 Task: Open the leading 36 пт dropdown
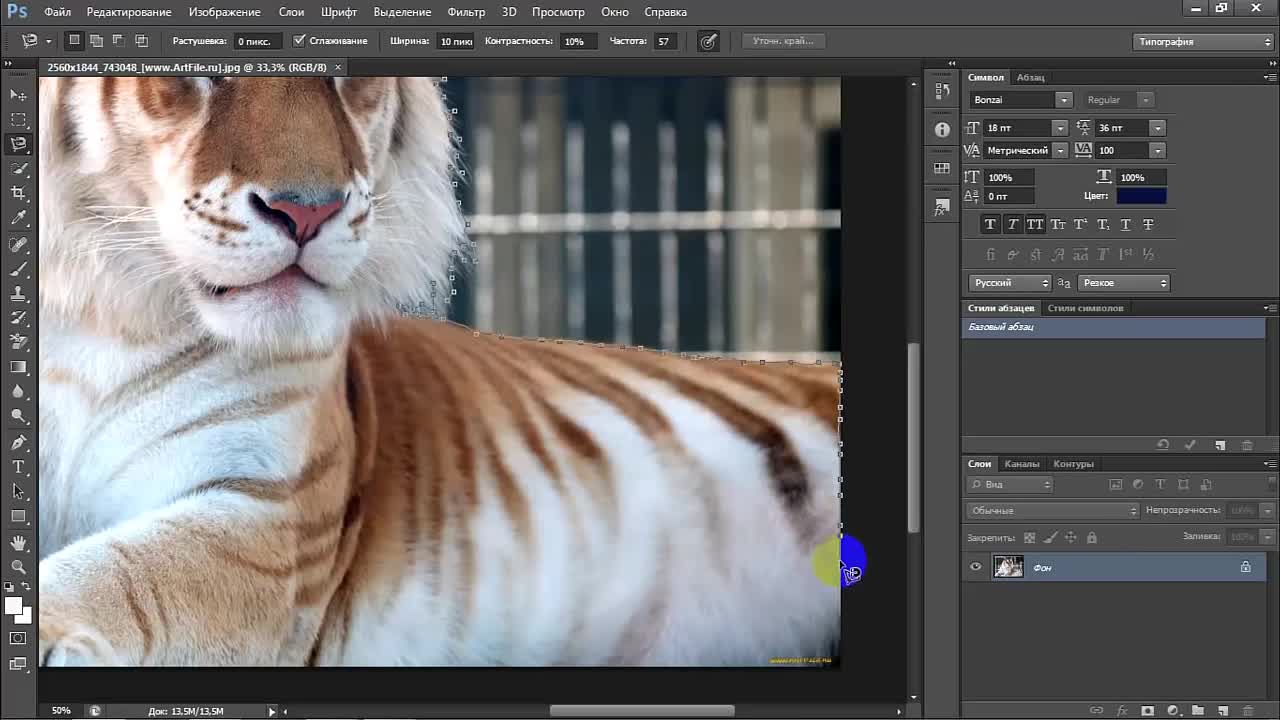click(x=1157, y=128)
